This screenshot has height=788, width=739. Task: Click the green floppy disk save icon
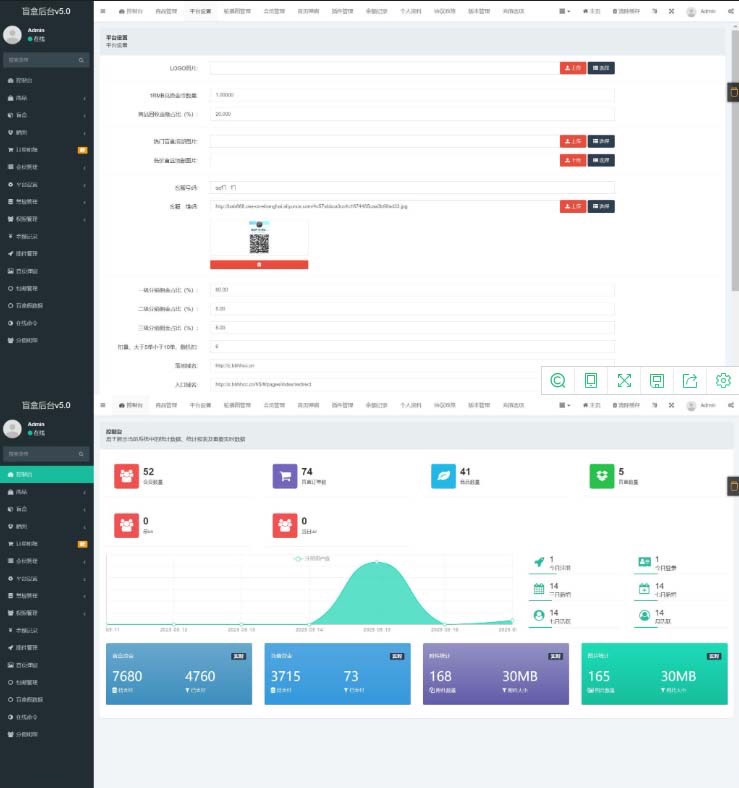657,381
